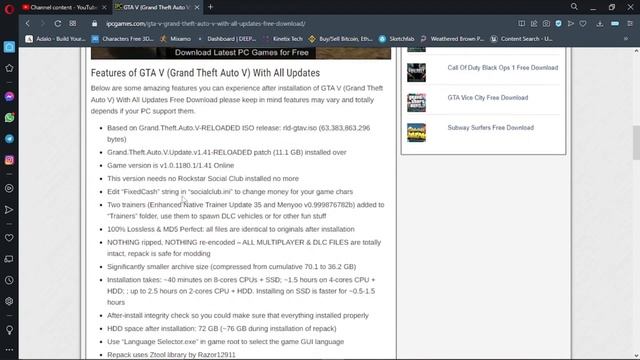Open the downloads panel

(x=600, y=24)
